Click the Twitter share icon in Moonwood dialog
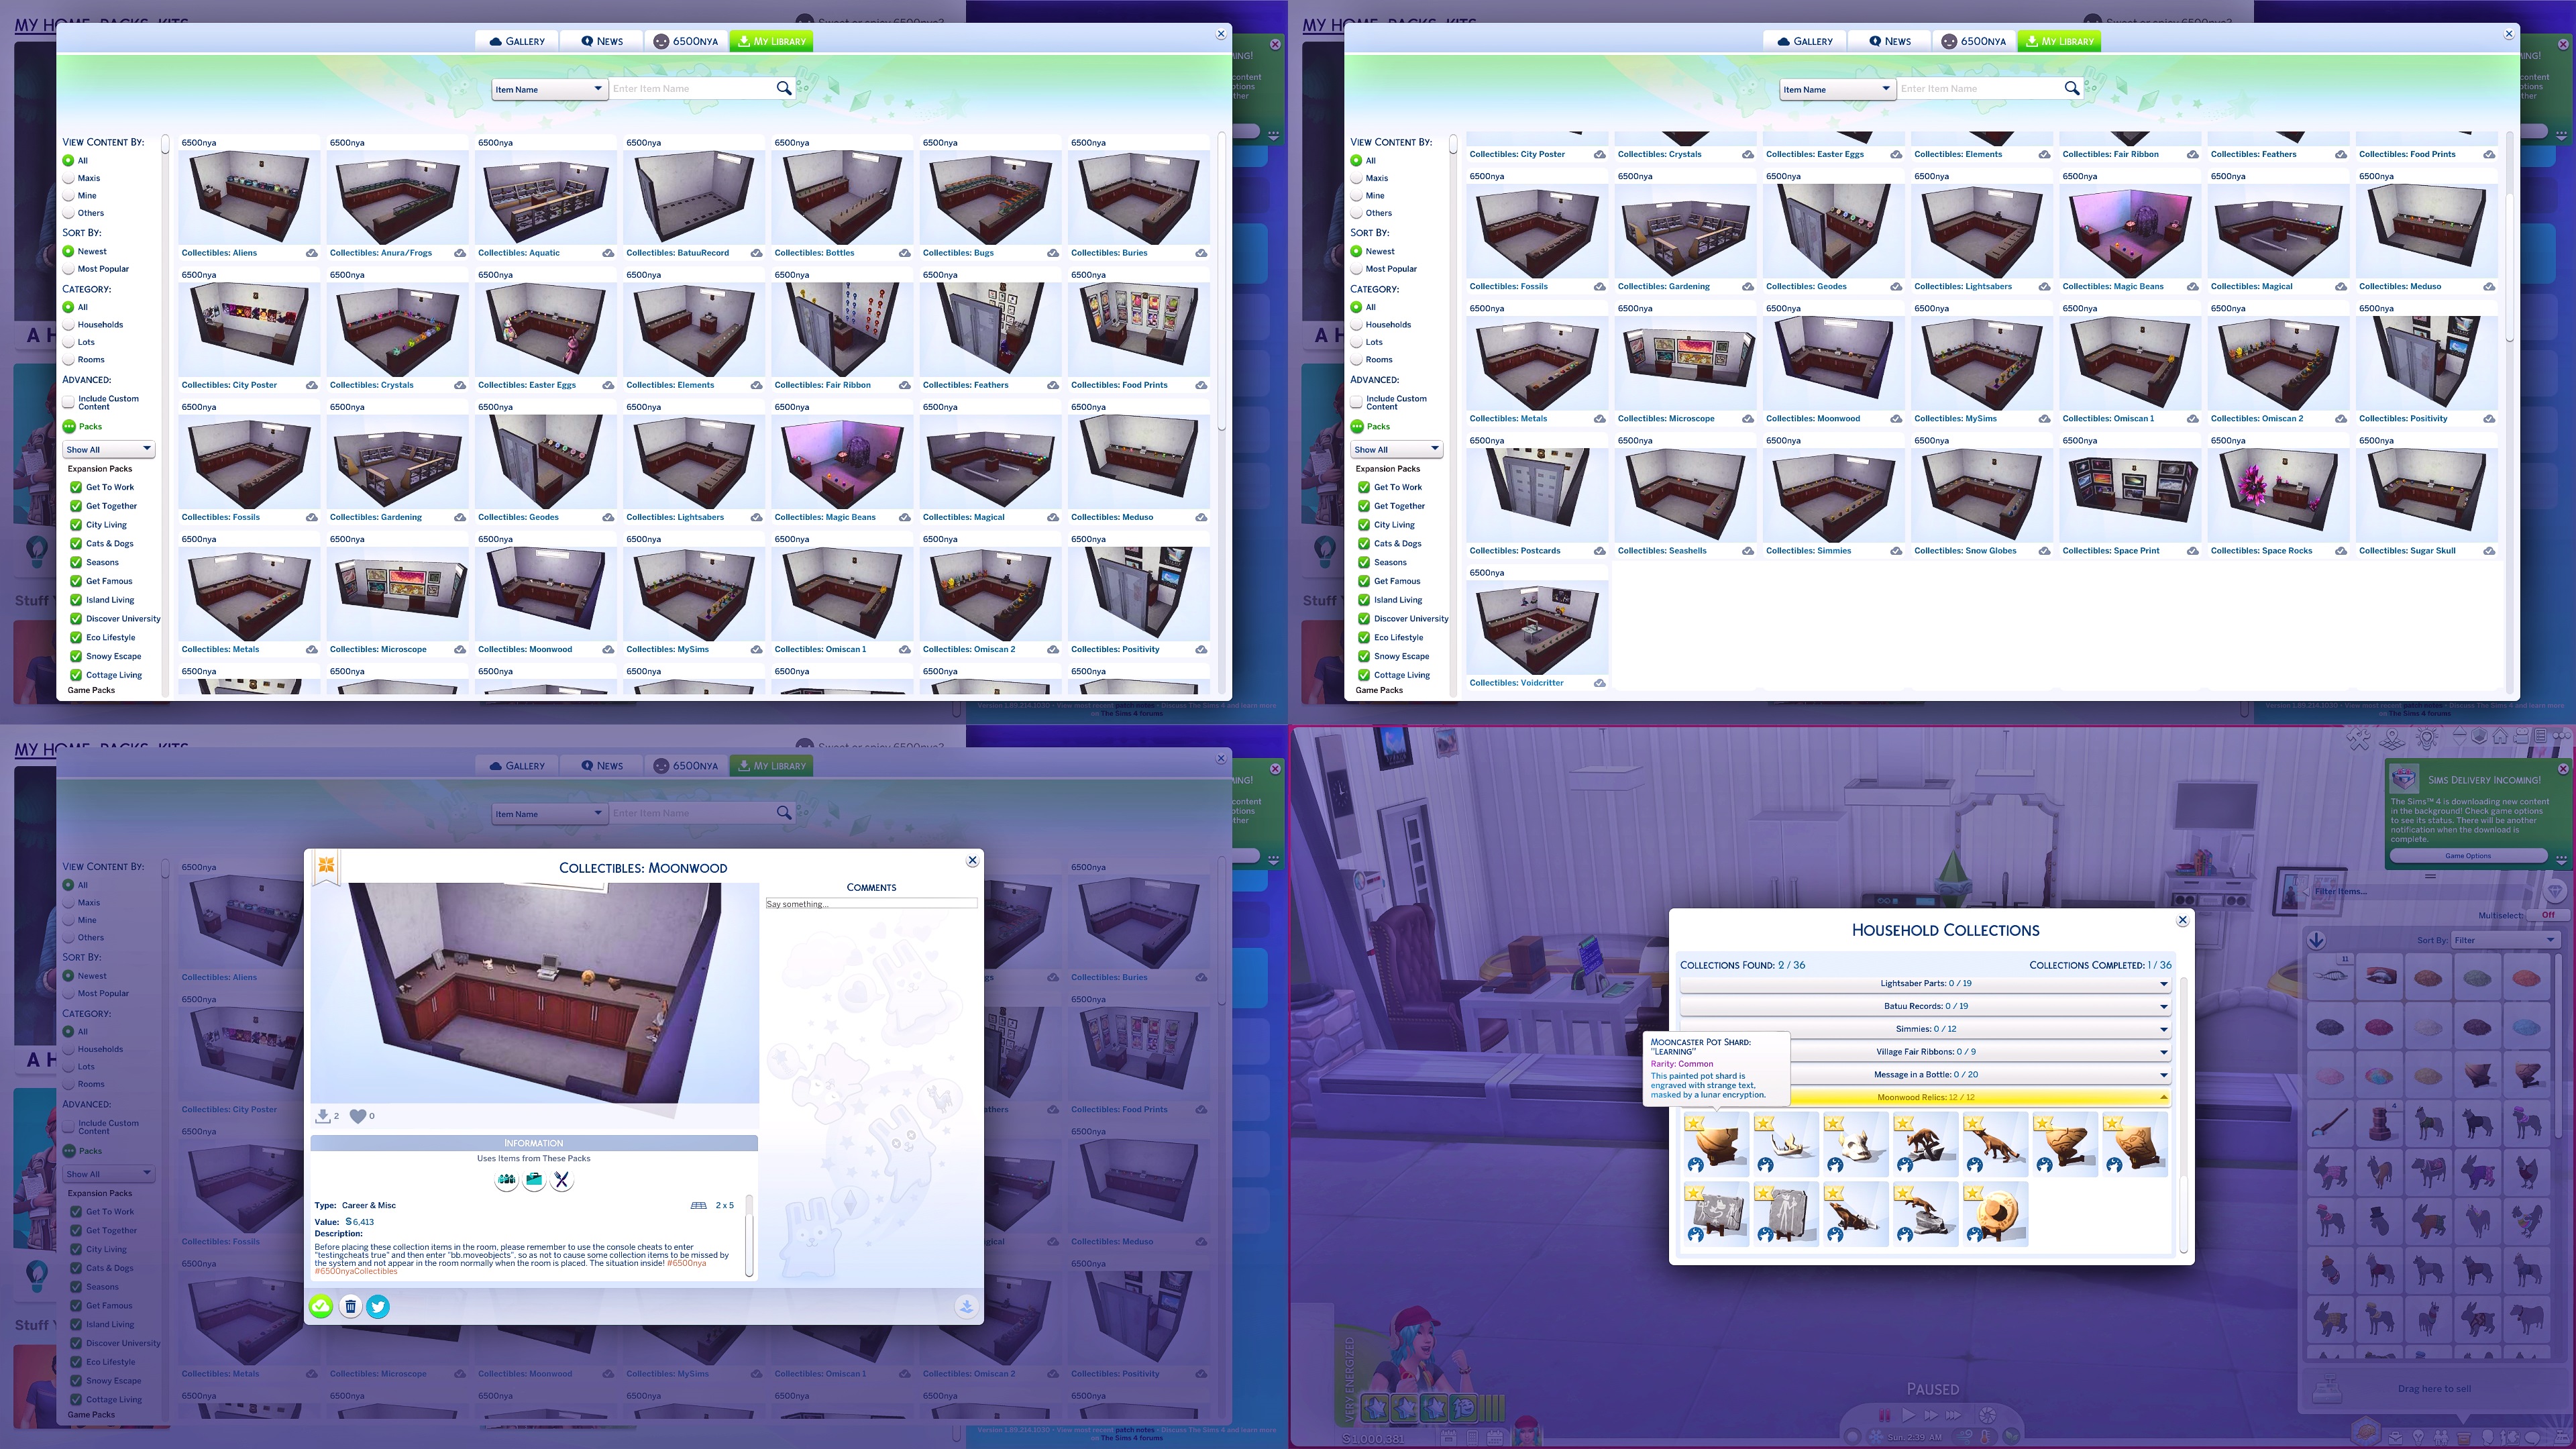The image size is (2576, 1449). 378,1307
